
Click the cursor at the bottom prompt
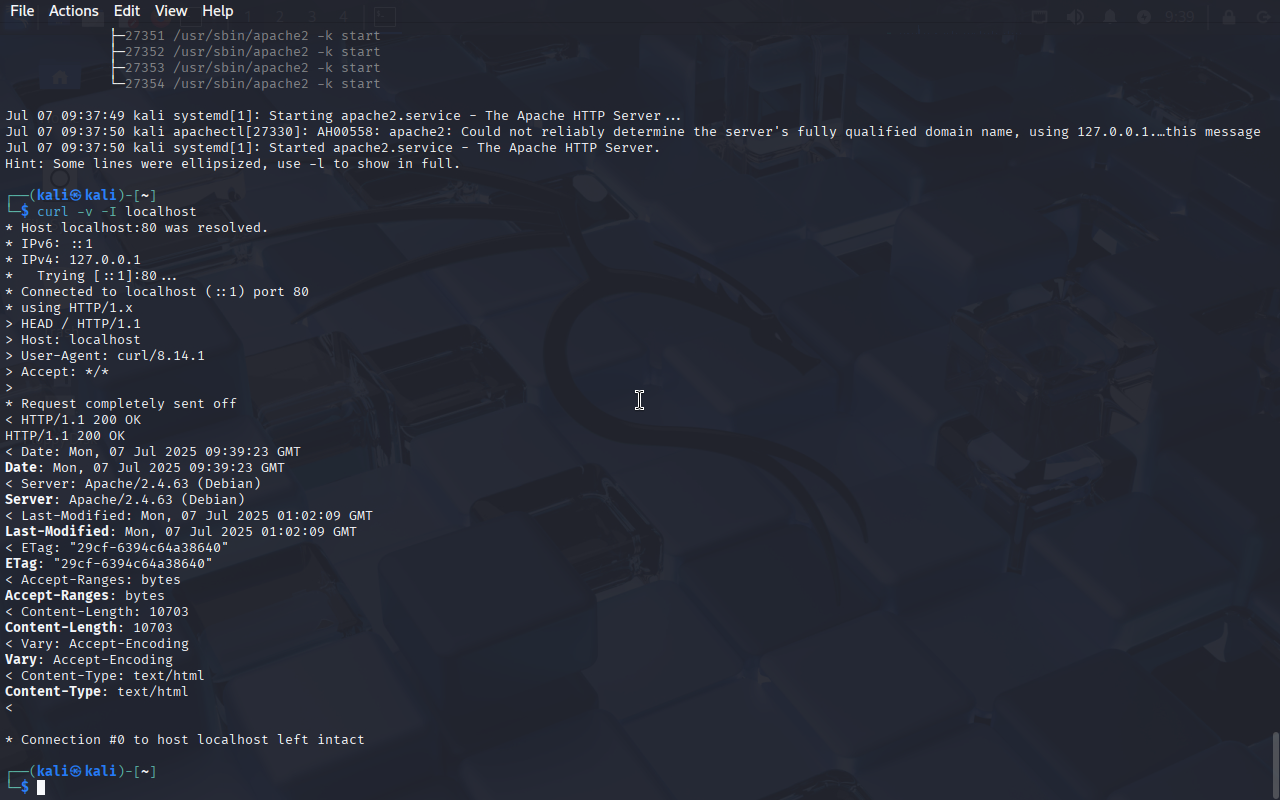[41, 788]
